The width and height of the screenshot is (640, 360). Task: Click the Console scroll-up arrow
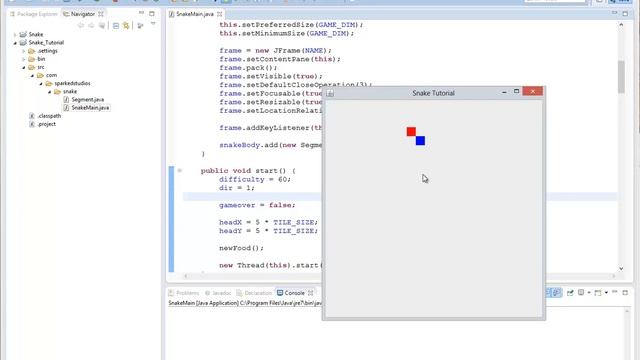click(627, 311)
